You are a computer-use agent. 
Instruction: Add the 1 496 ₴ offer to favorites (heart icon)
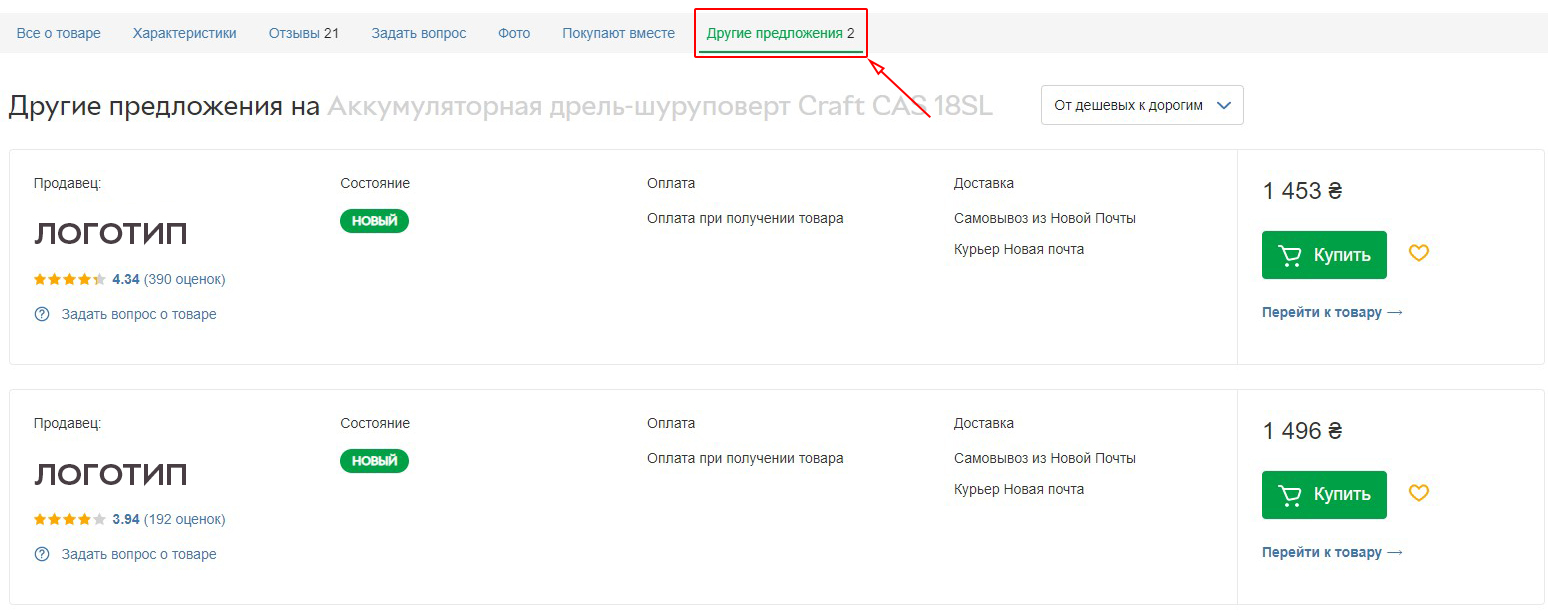[1418, 493]
